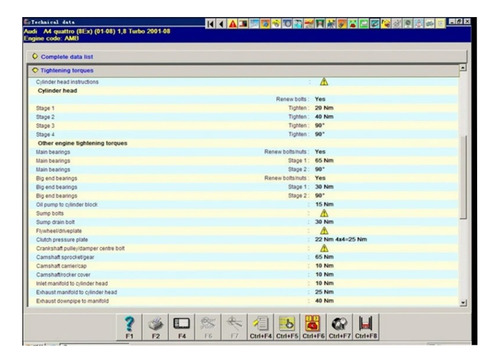Screen dimensions: 500x363
Task: Select the 'Flywheel/driveplate' row label
Action: (59, 231)
